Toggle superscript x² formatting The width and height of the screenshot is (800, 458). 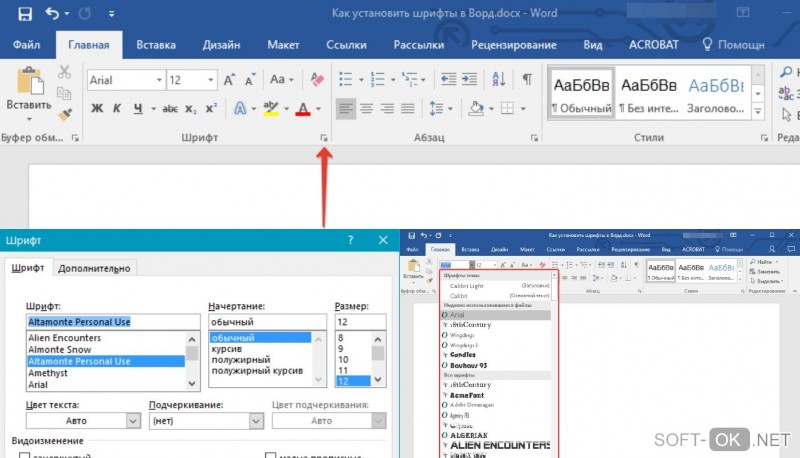(x=211, y=108)
